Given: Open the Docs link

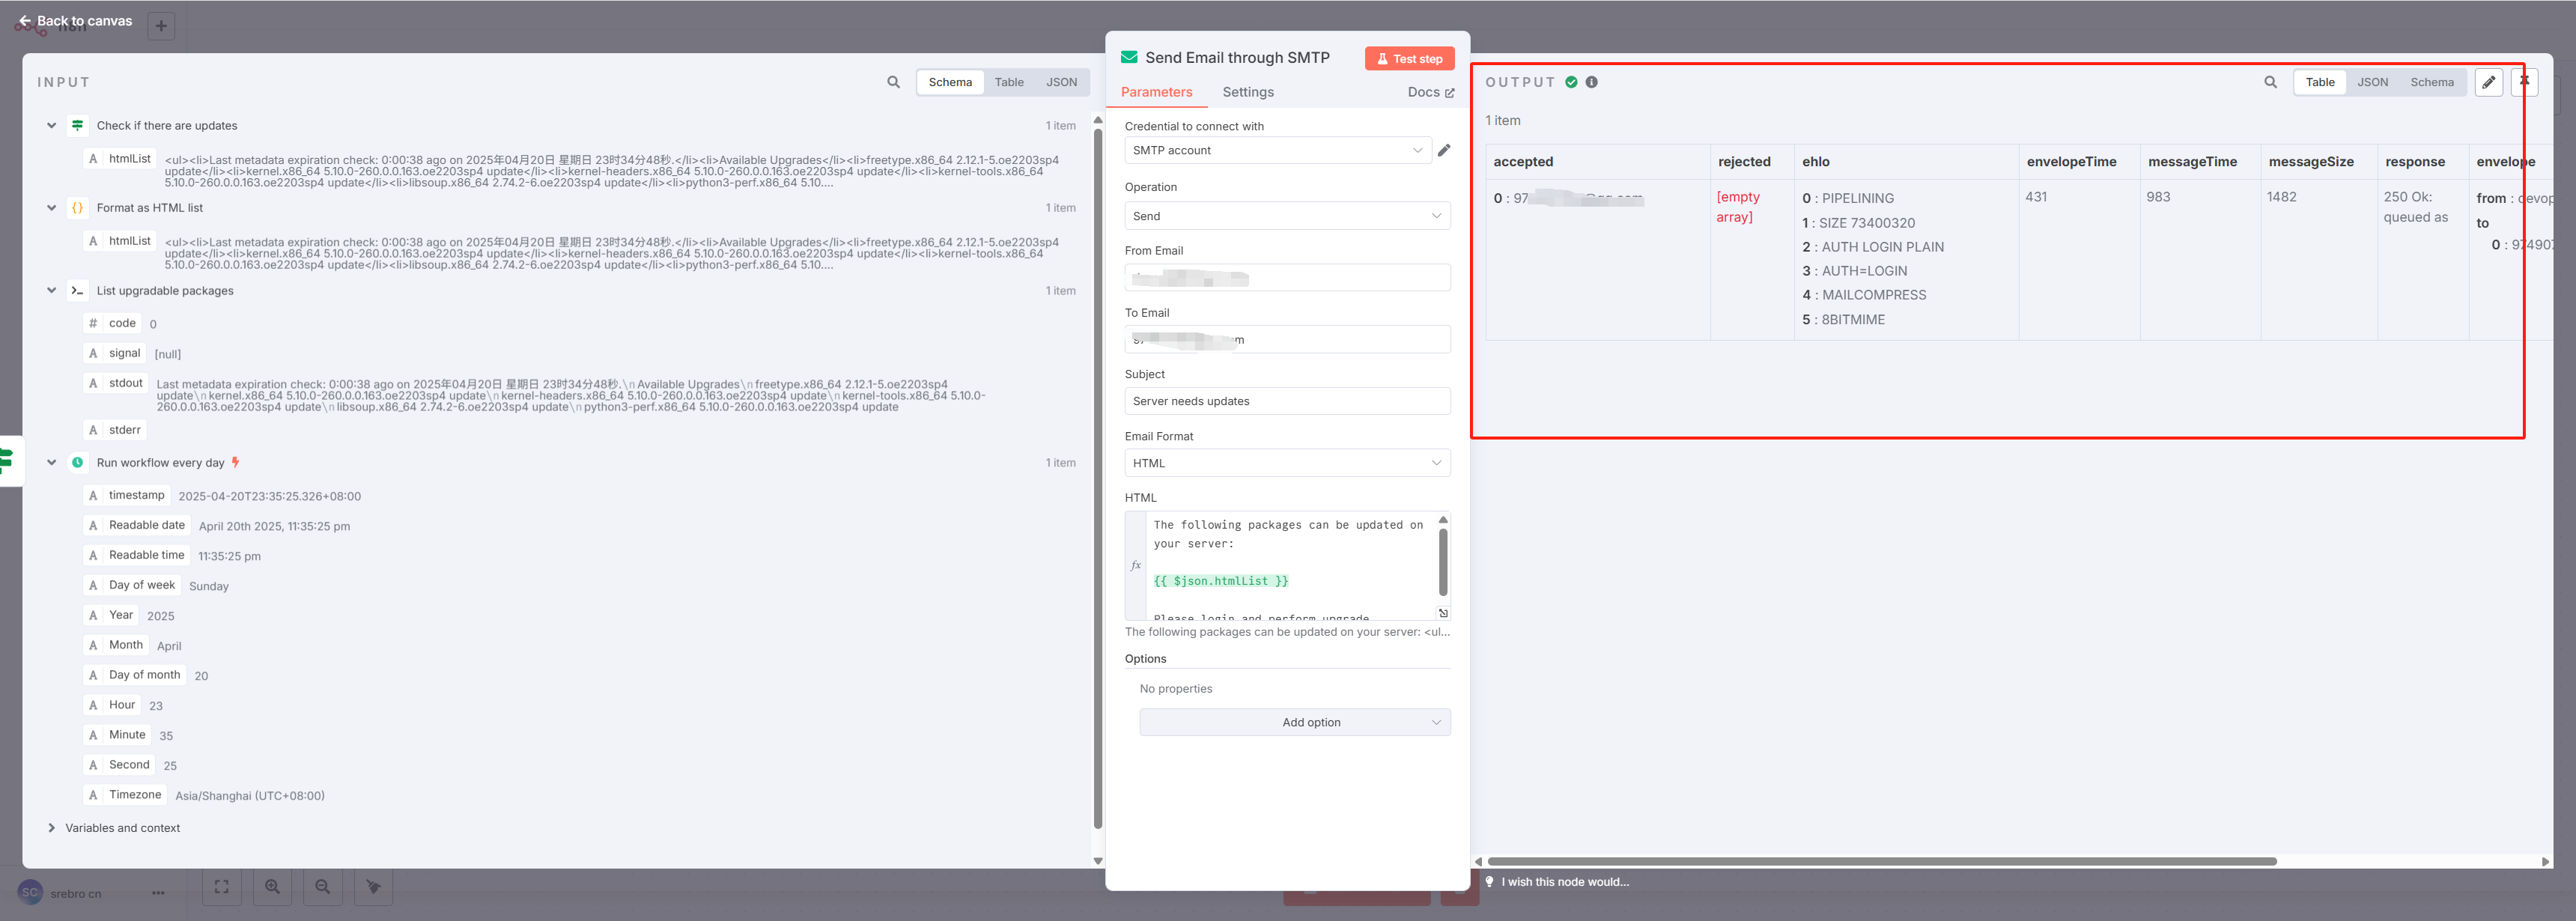Looking at the screenshot, I should (1430, 92).
